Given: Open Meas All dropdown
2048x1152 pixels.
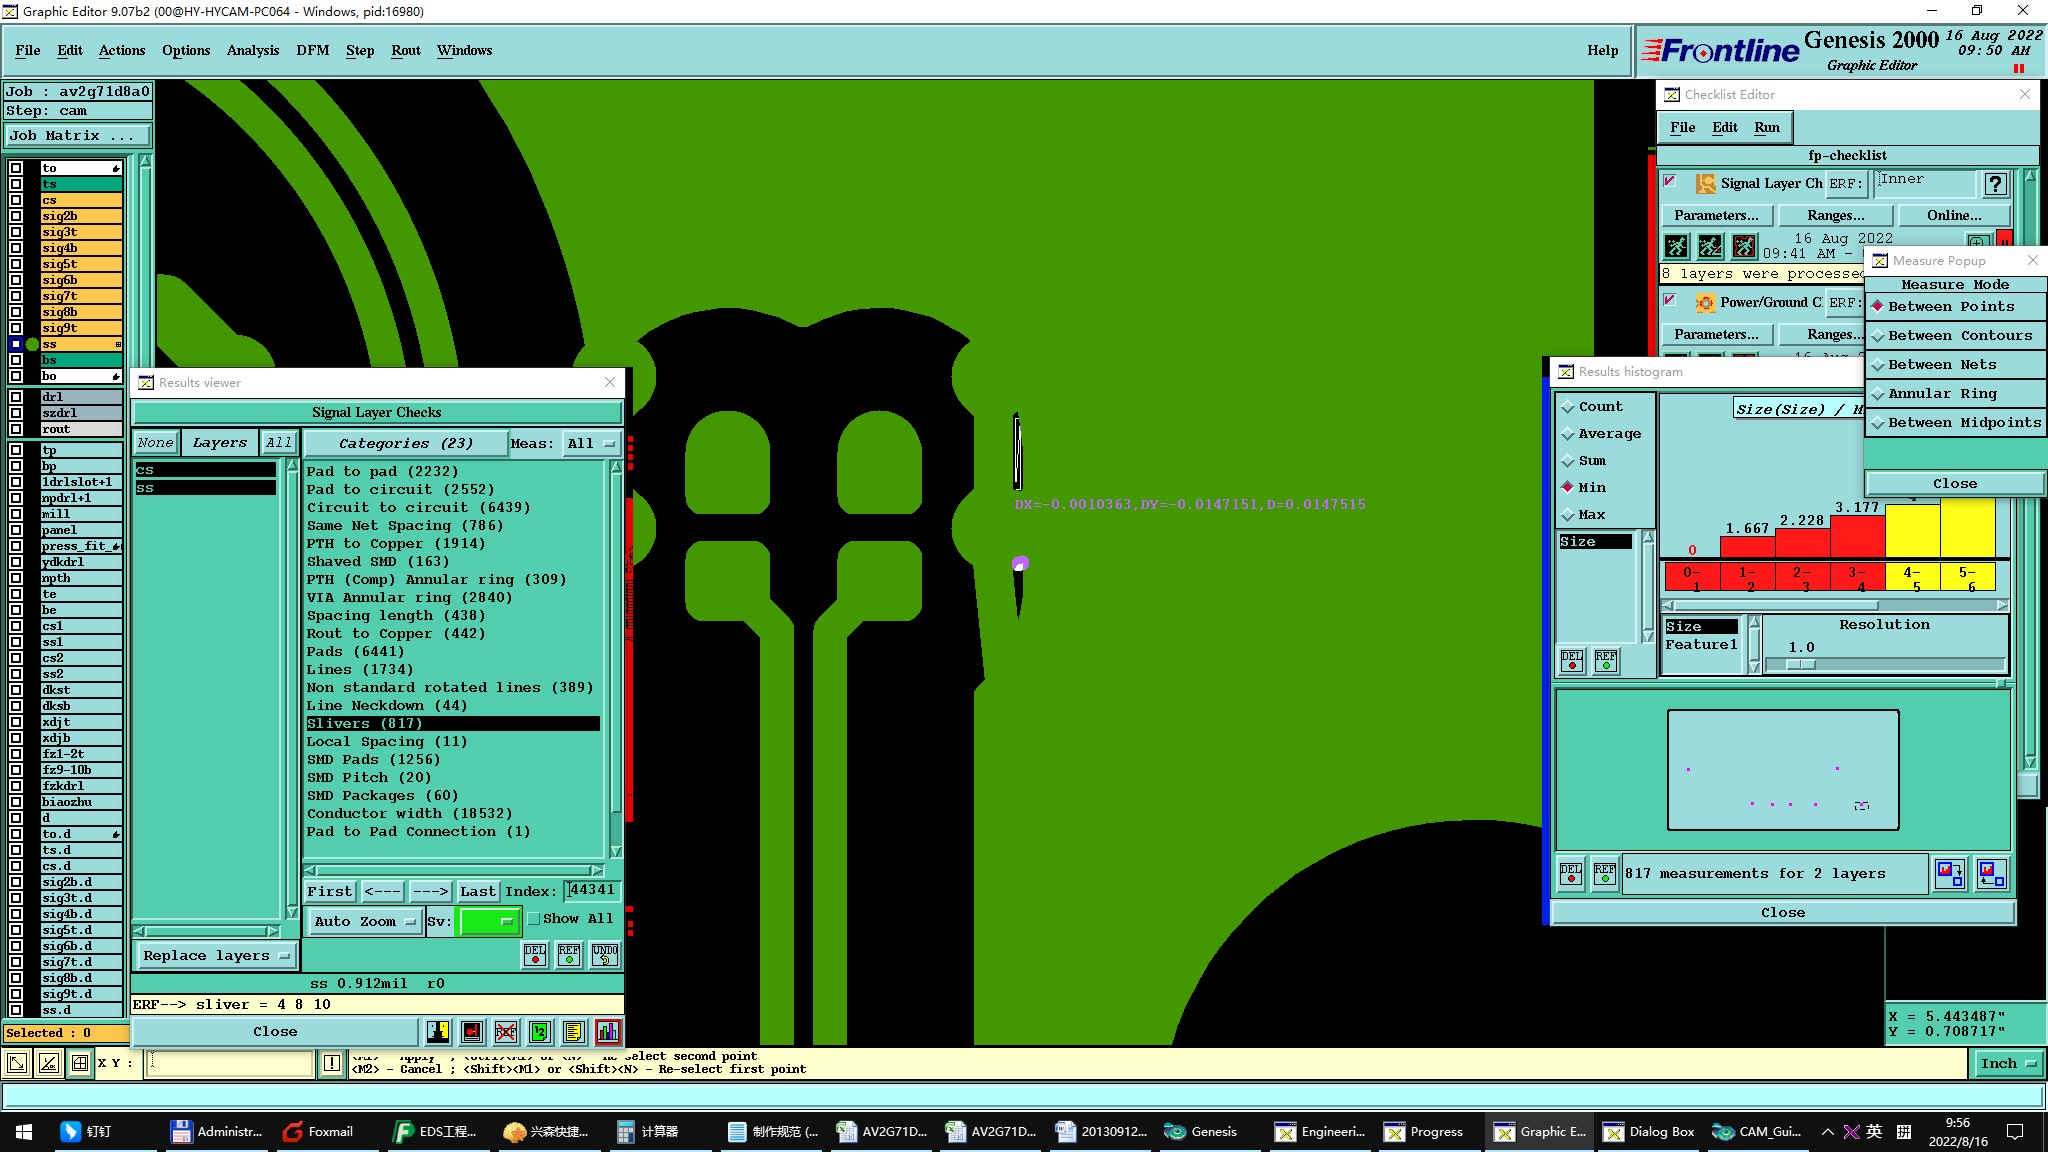Looking at the screenshot, I should click(x=591, y=443).
